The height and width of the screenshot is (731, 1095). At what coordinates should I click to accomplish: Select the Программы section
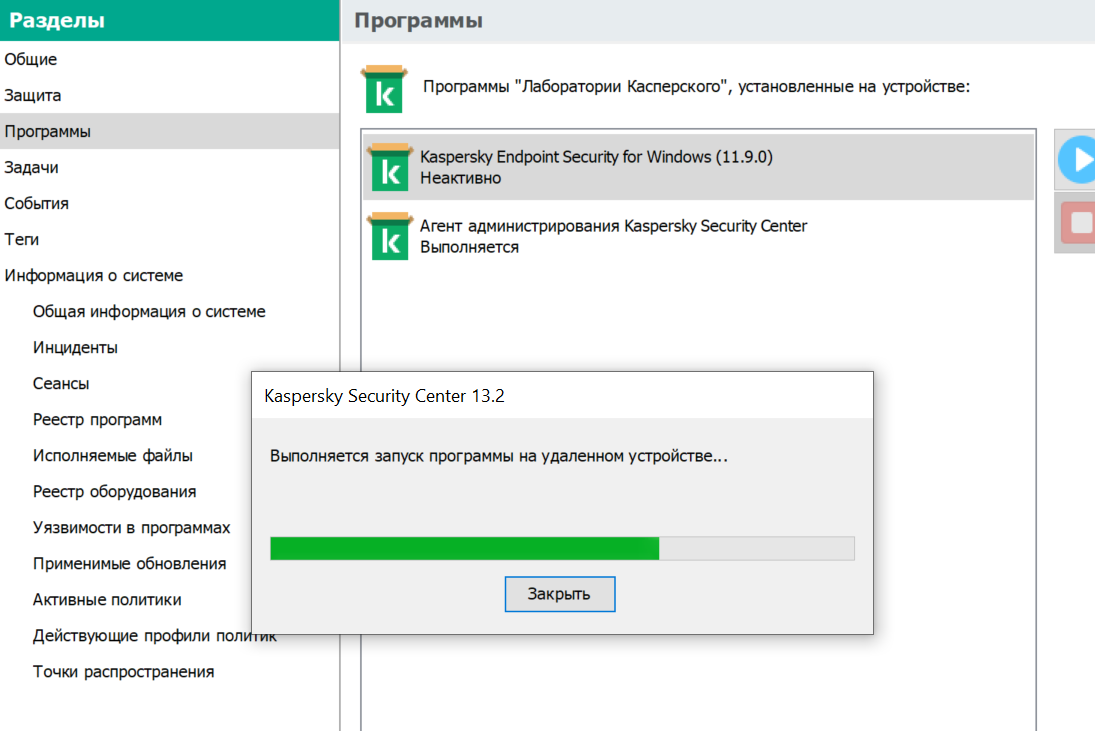tap(170, 131)
